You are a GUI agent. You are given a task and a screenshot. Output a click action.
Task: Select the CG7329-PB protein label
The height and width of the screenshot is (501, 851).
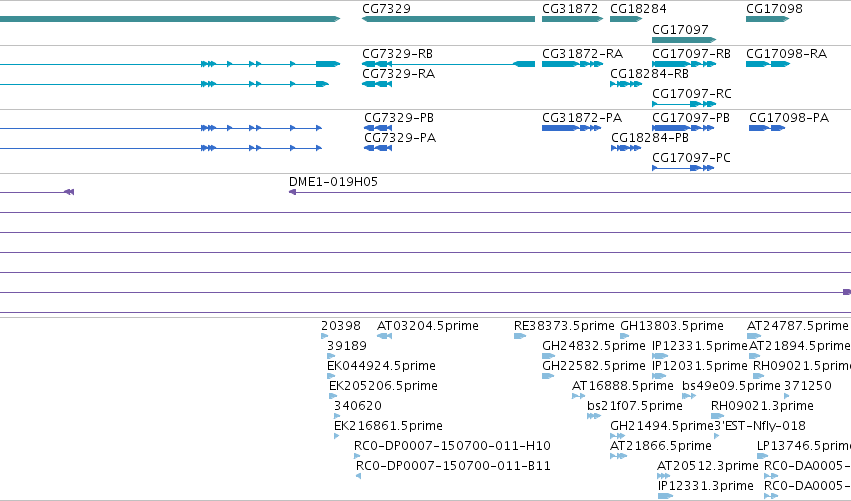pos(399,118)
